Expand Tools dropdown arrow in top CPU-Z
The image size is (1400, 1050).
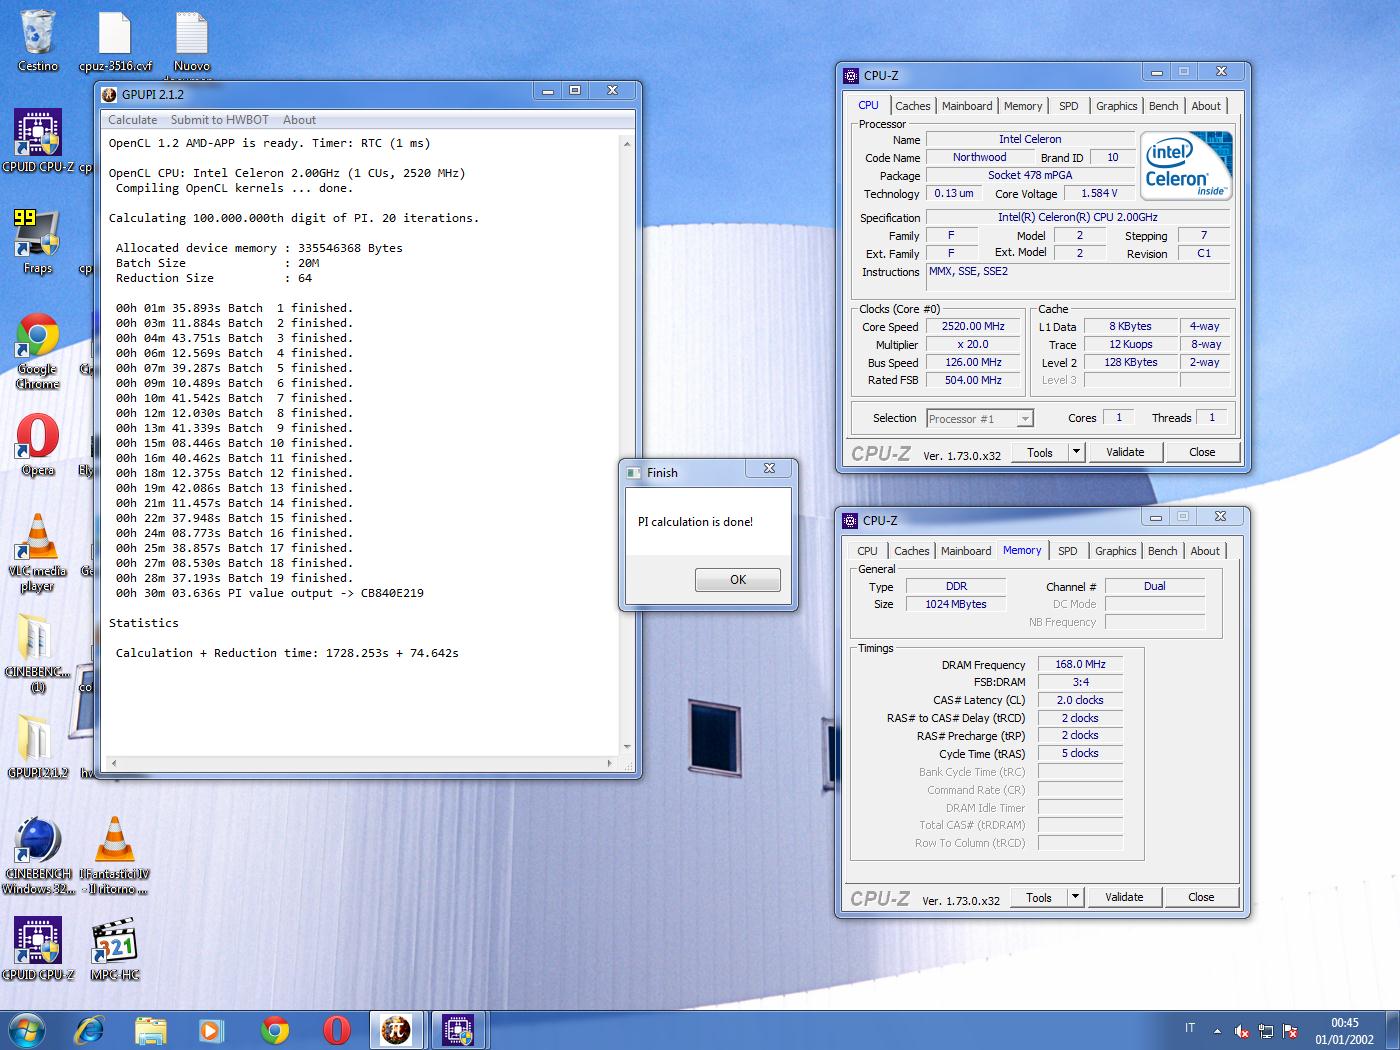tap(1076, 452)
